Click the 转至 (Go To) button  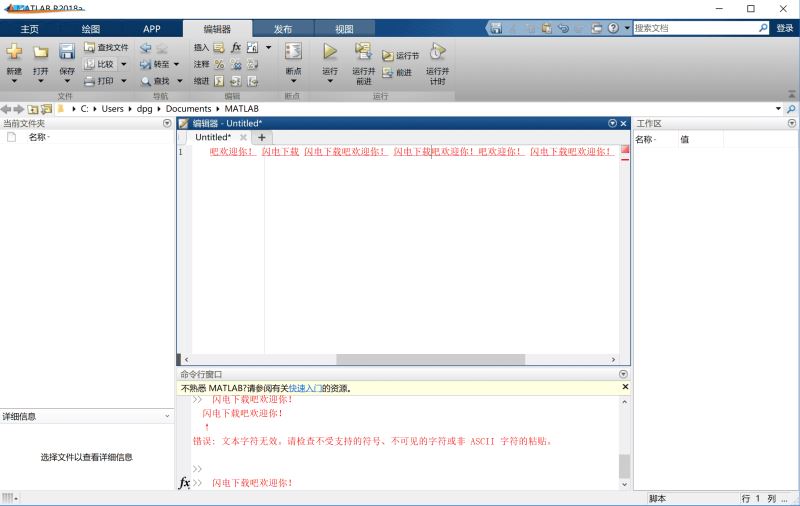[155, 64]
